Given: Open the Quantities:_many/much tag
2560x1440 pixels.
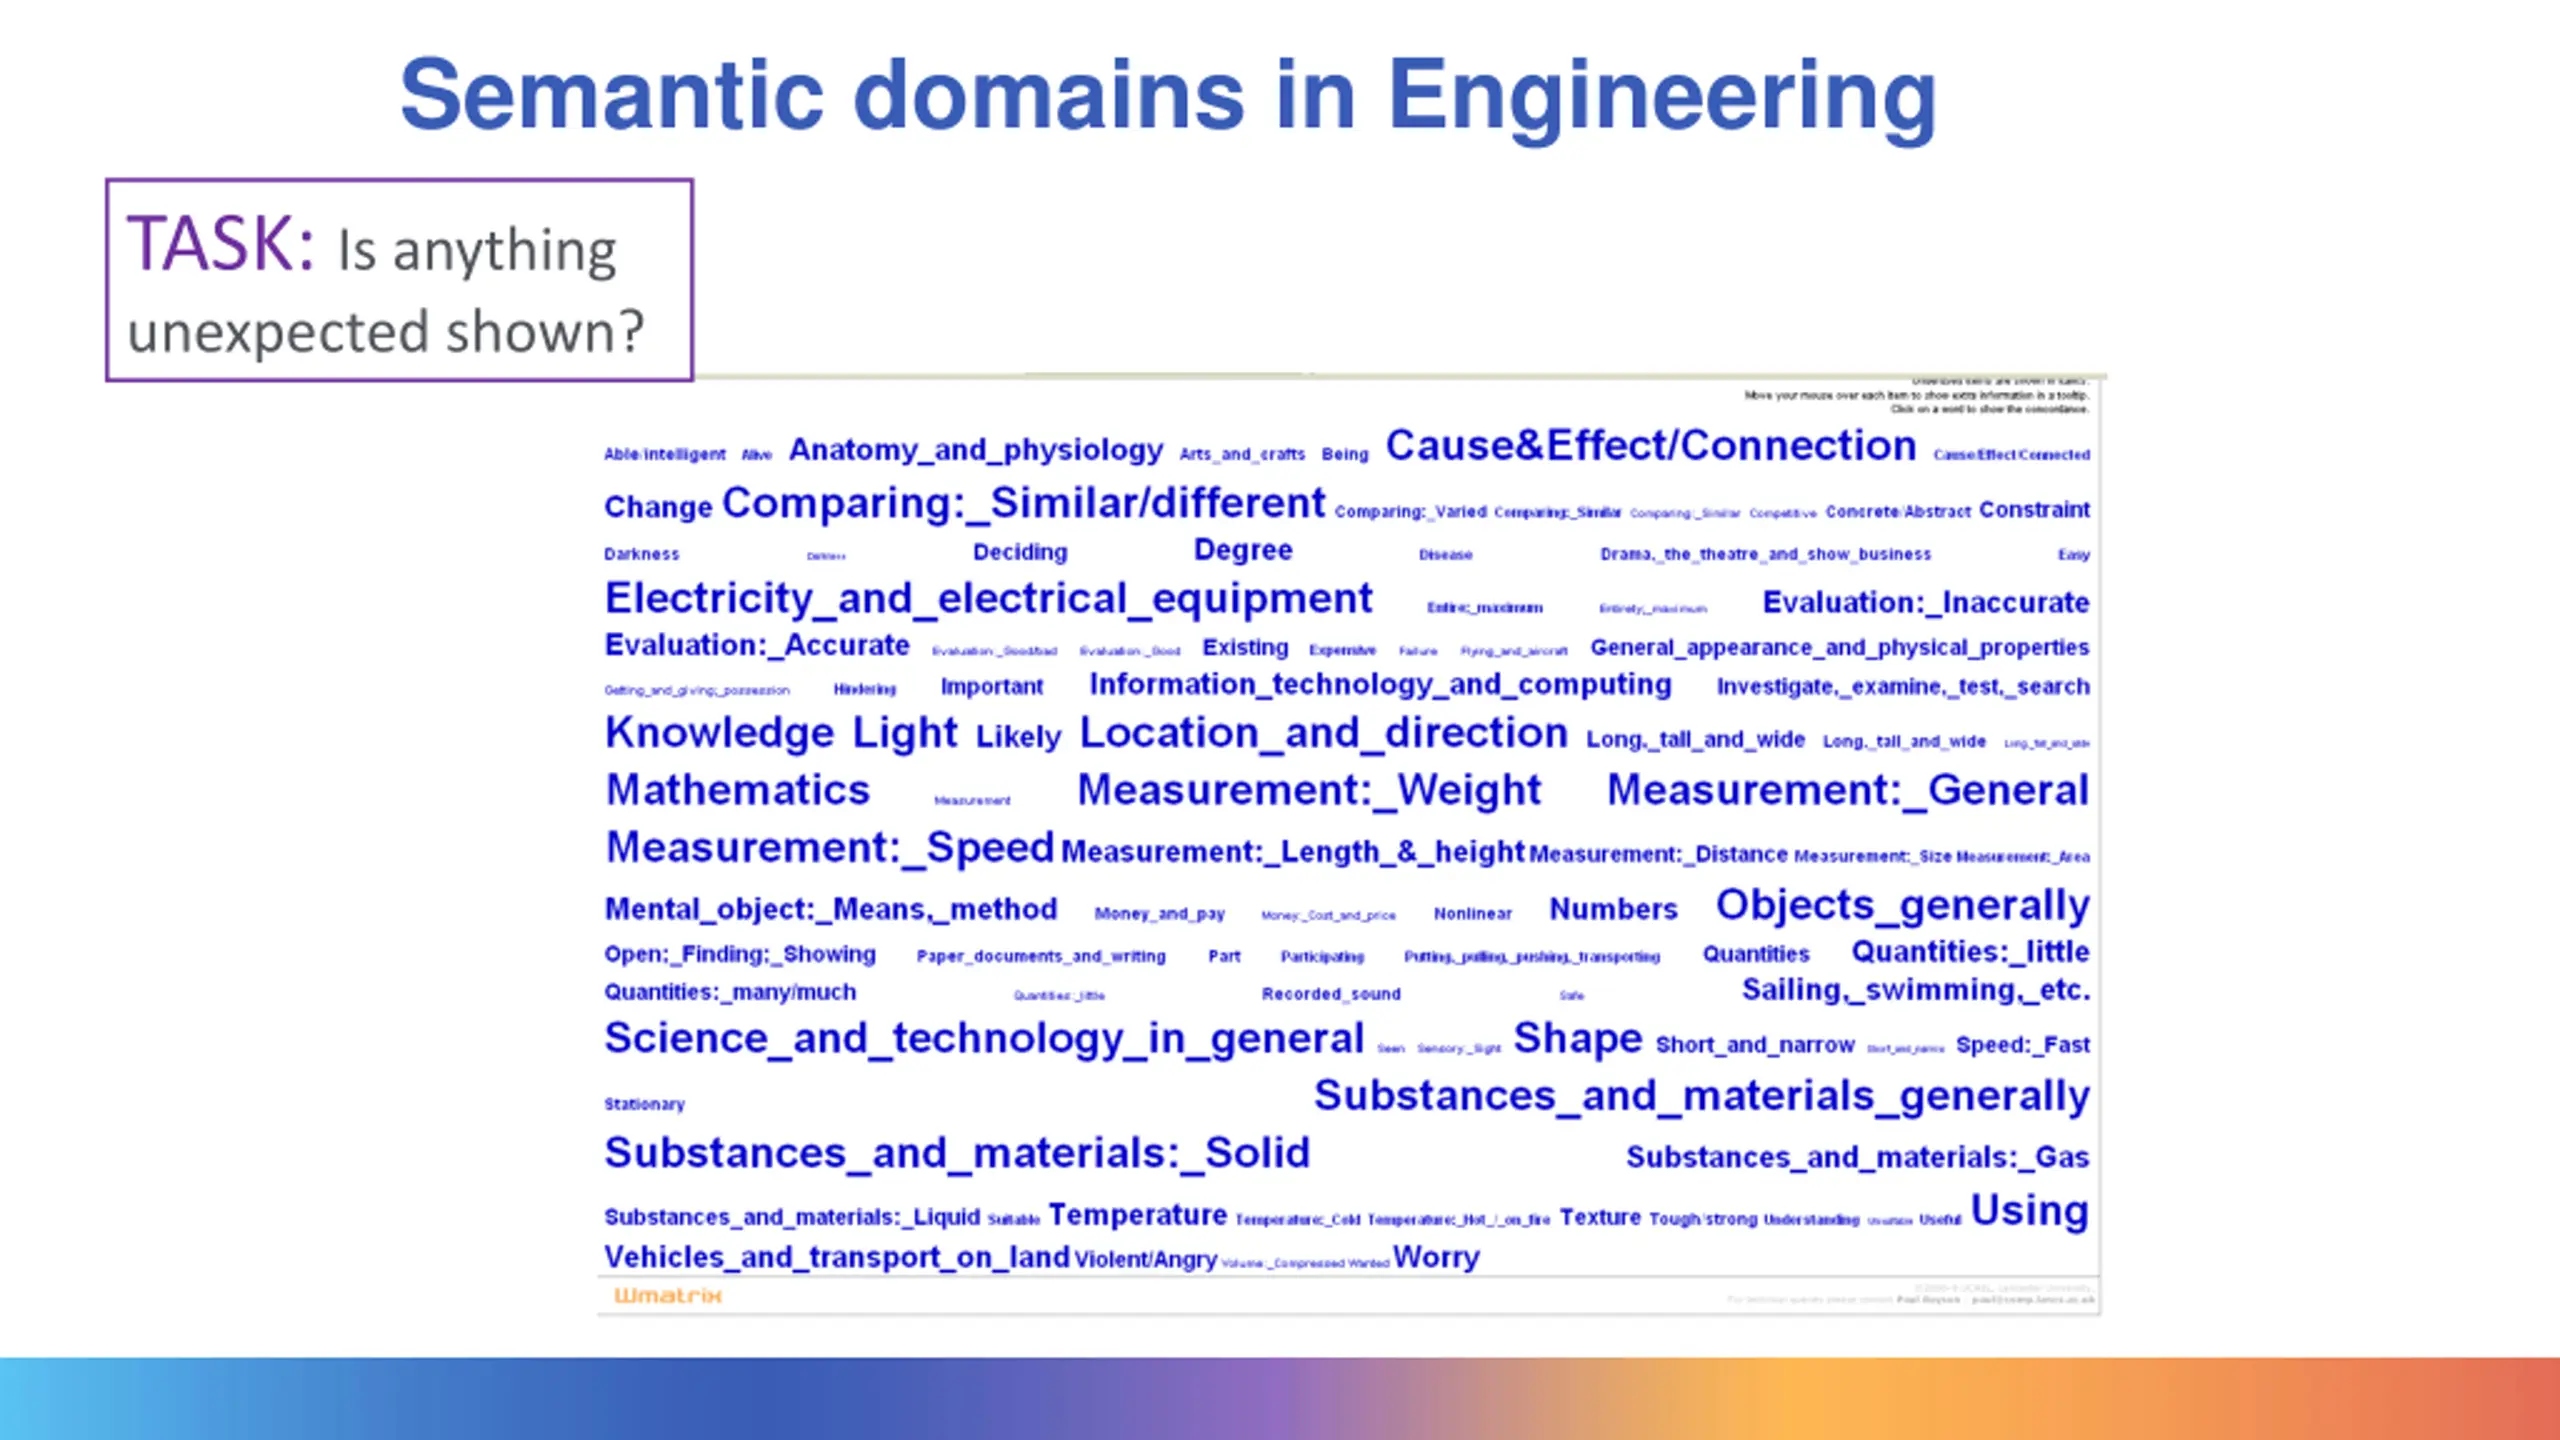Looking at the screenshot, I should (x=730, y=993).
